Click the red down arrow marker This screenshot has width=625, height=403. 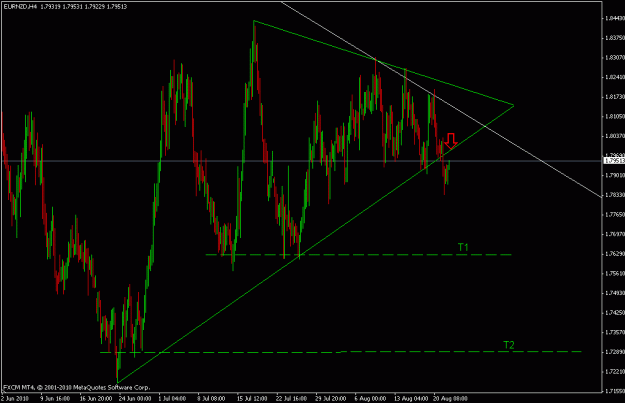pyautogui.click(x=451, y=141)
